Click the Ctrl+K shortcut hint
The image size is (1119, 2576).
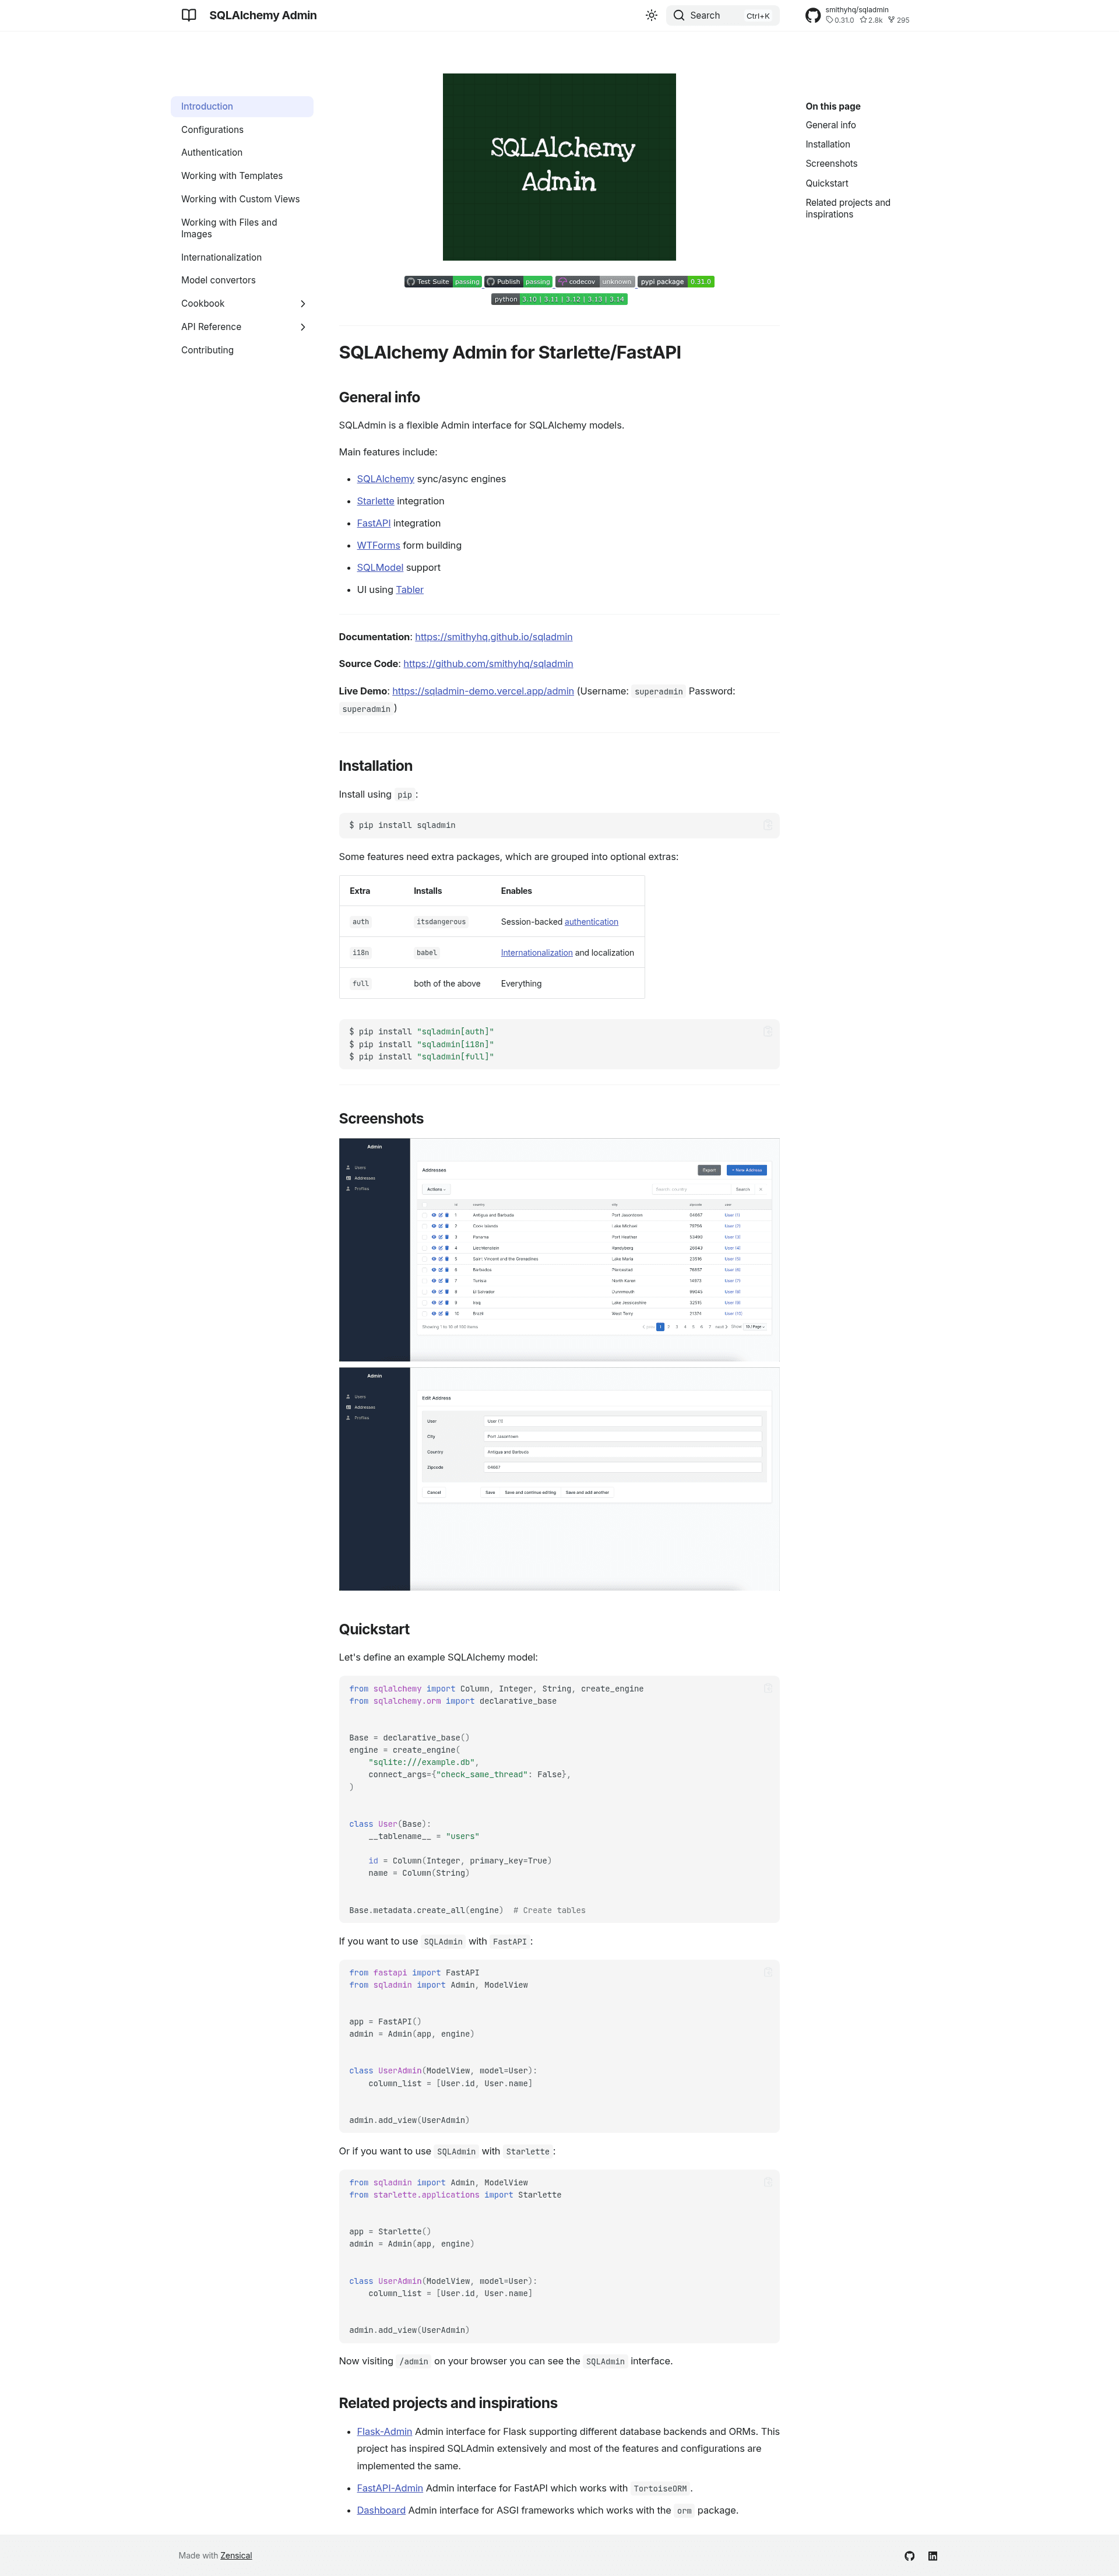click(x=758, y=16)
